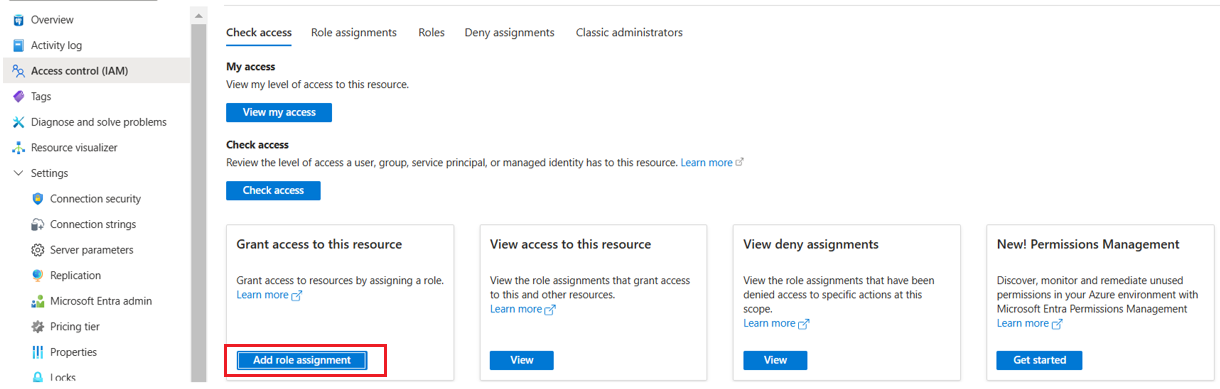Click the Access control (IAM) people icon

18,71
